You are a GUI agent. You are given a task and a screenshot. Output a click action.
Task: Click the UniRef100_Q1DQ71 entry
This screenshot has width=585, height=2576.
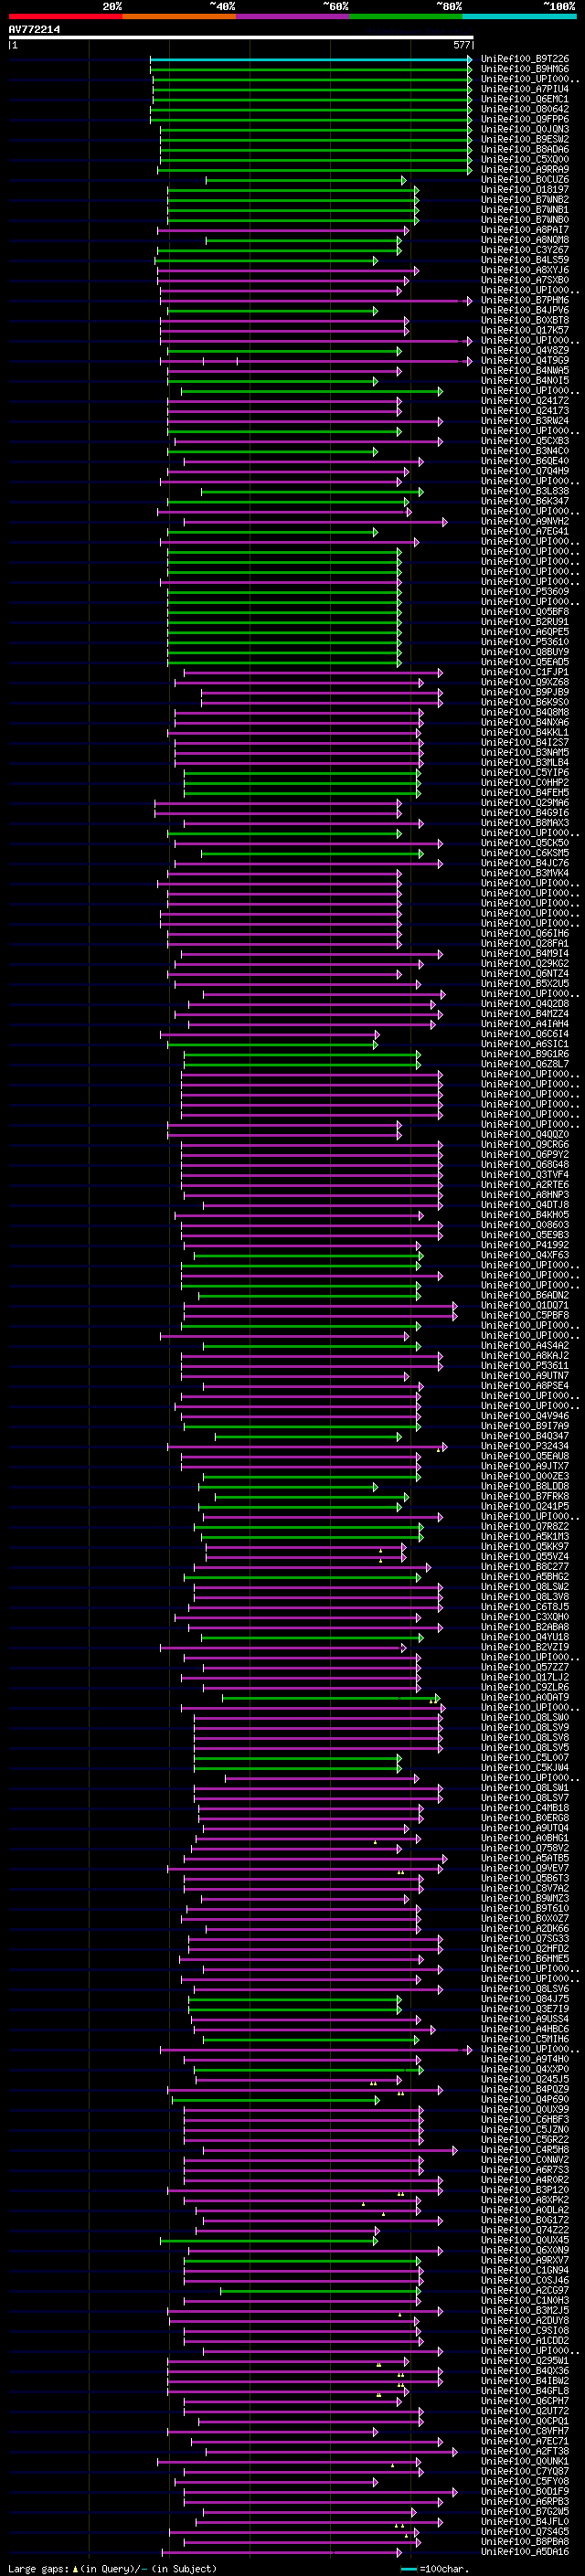[x=525, y=1306]
